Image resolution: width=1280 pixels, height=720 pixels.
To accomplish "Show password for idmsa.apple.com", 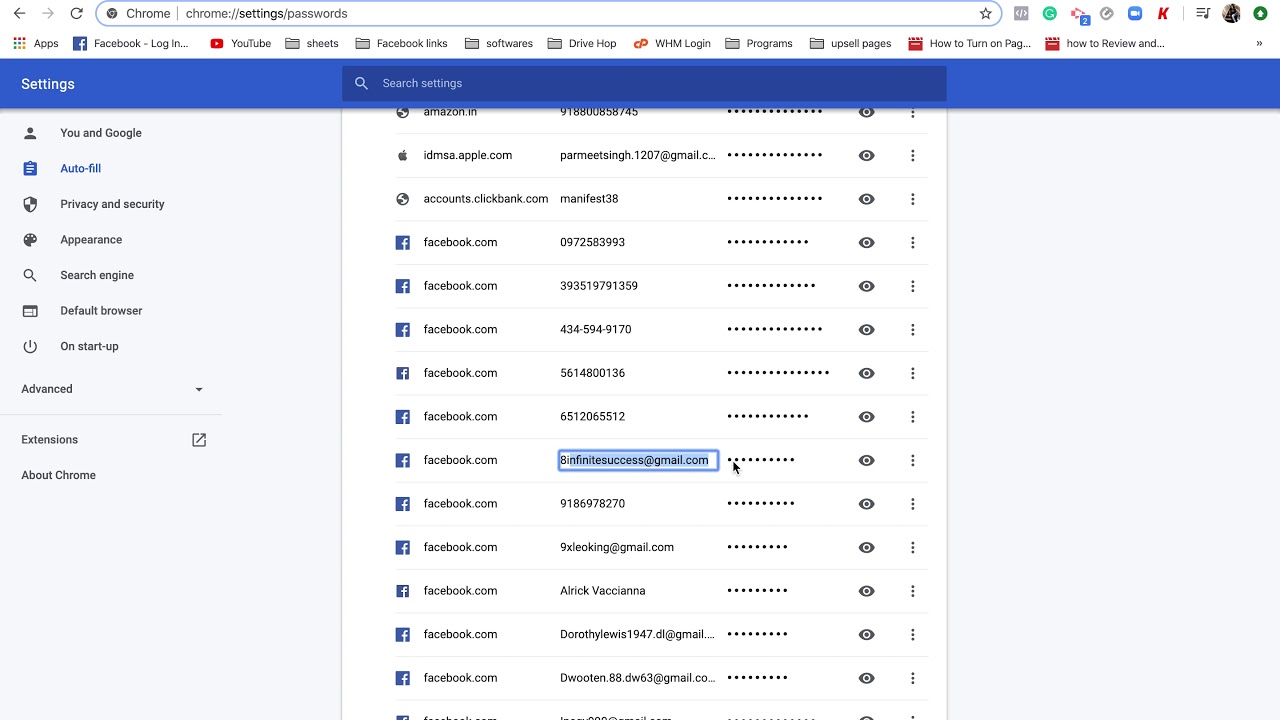I will 867,156.
